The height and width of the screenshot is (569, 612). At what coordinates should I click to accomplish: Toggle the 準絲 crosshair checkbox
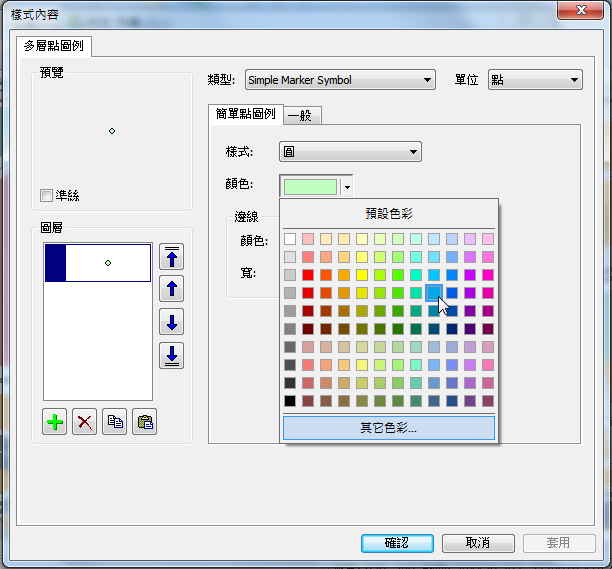coord(46,195)
